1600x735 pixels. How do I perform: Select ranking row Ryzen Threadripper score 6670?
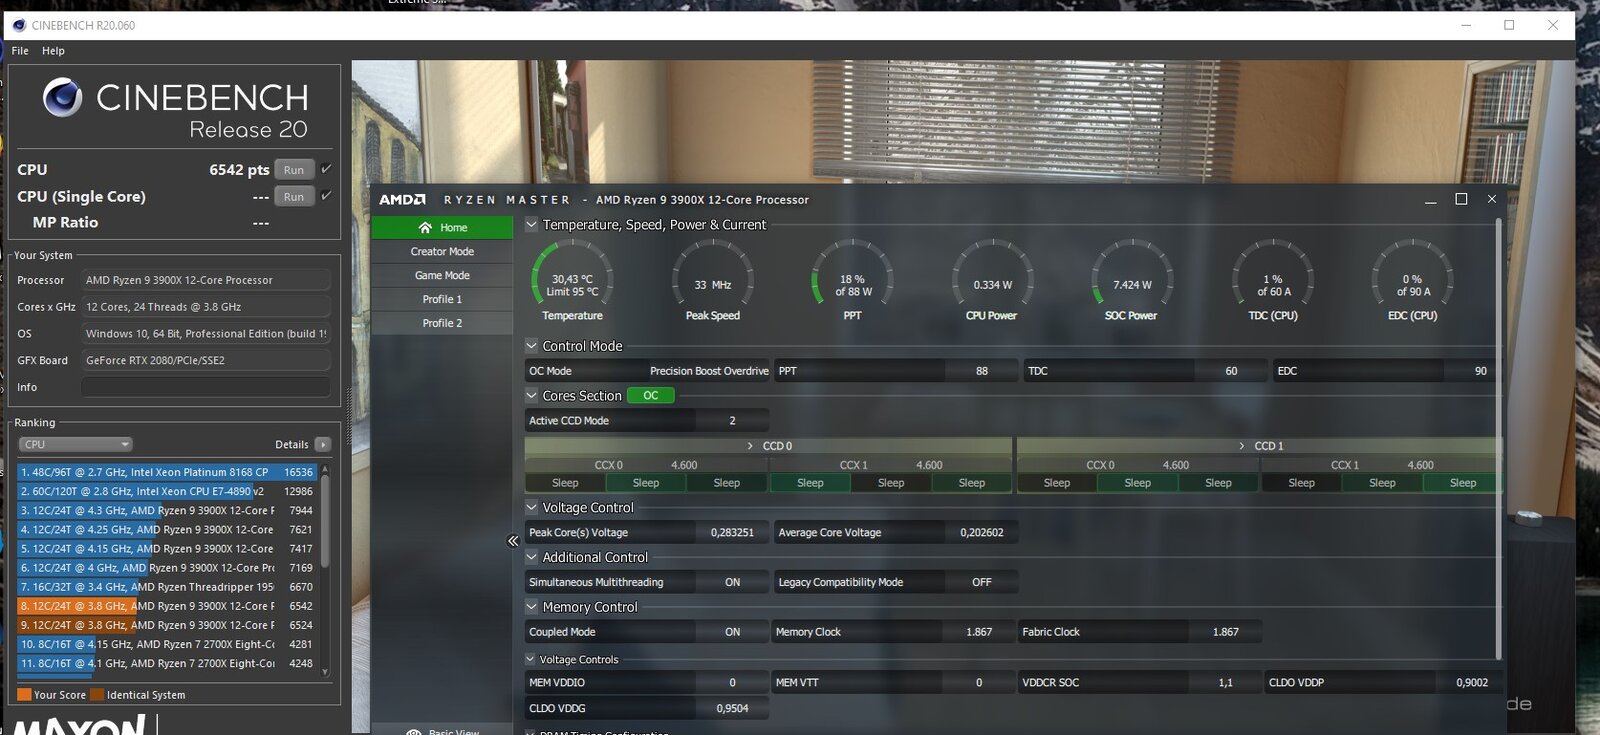coord(166,587)
